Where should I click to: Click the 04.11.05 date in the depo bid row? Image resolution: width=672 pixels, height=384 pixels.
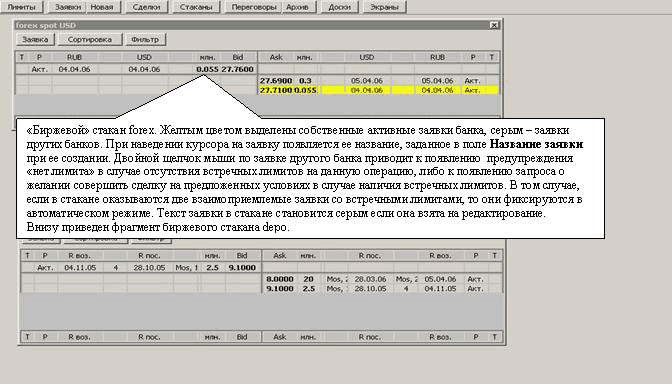click(80, 267)
